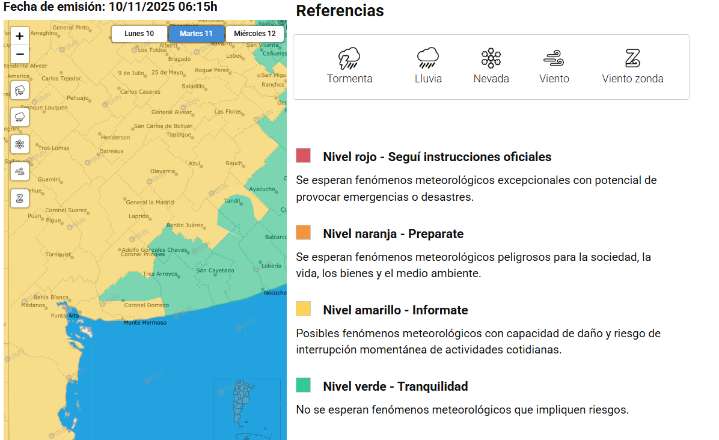Filter map by snowfall icon
Image resolution: width=719 pixels, height=440 pixels.
point(20,144)
